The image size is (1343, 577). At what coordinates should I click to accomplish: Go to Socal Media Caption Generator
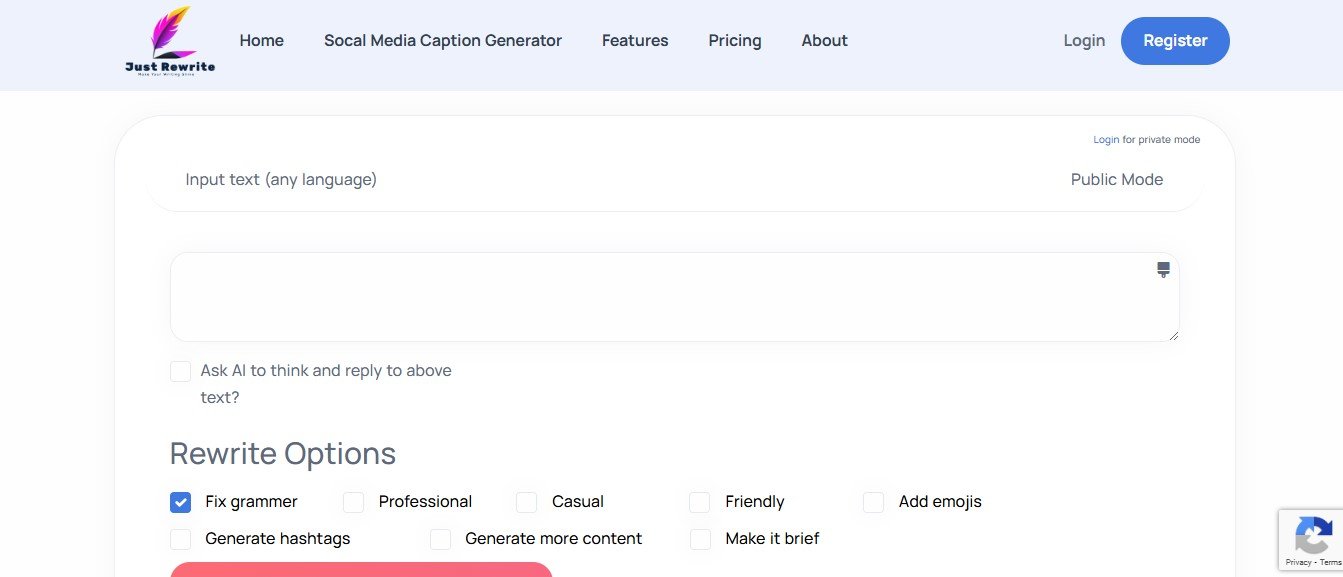[443, 41]
